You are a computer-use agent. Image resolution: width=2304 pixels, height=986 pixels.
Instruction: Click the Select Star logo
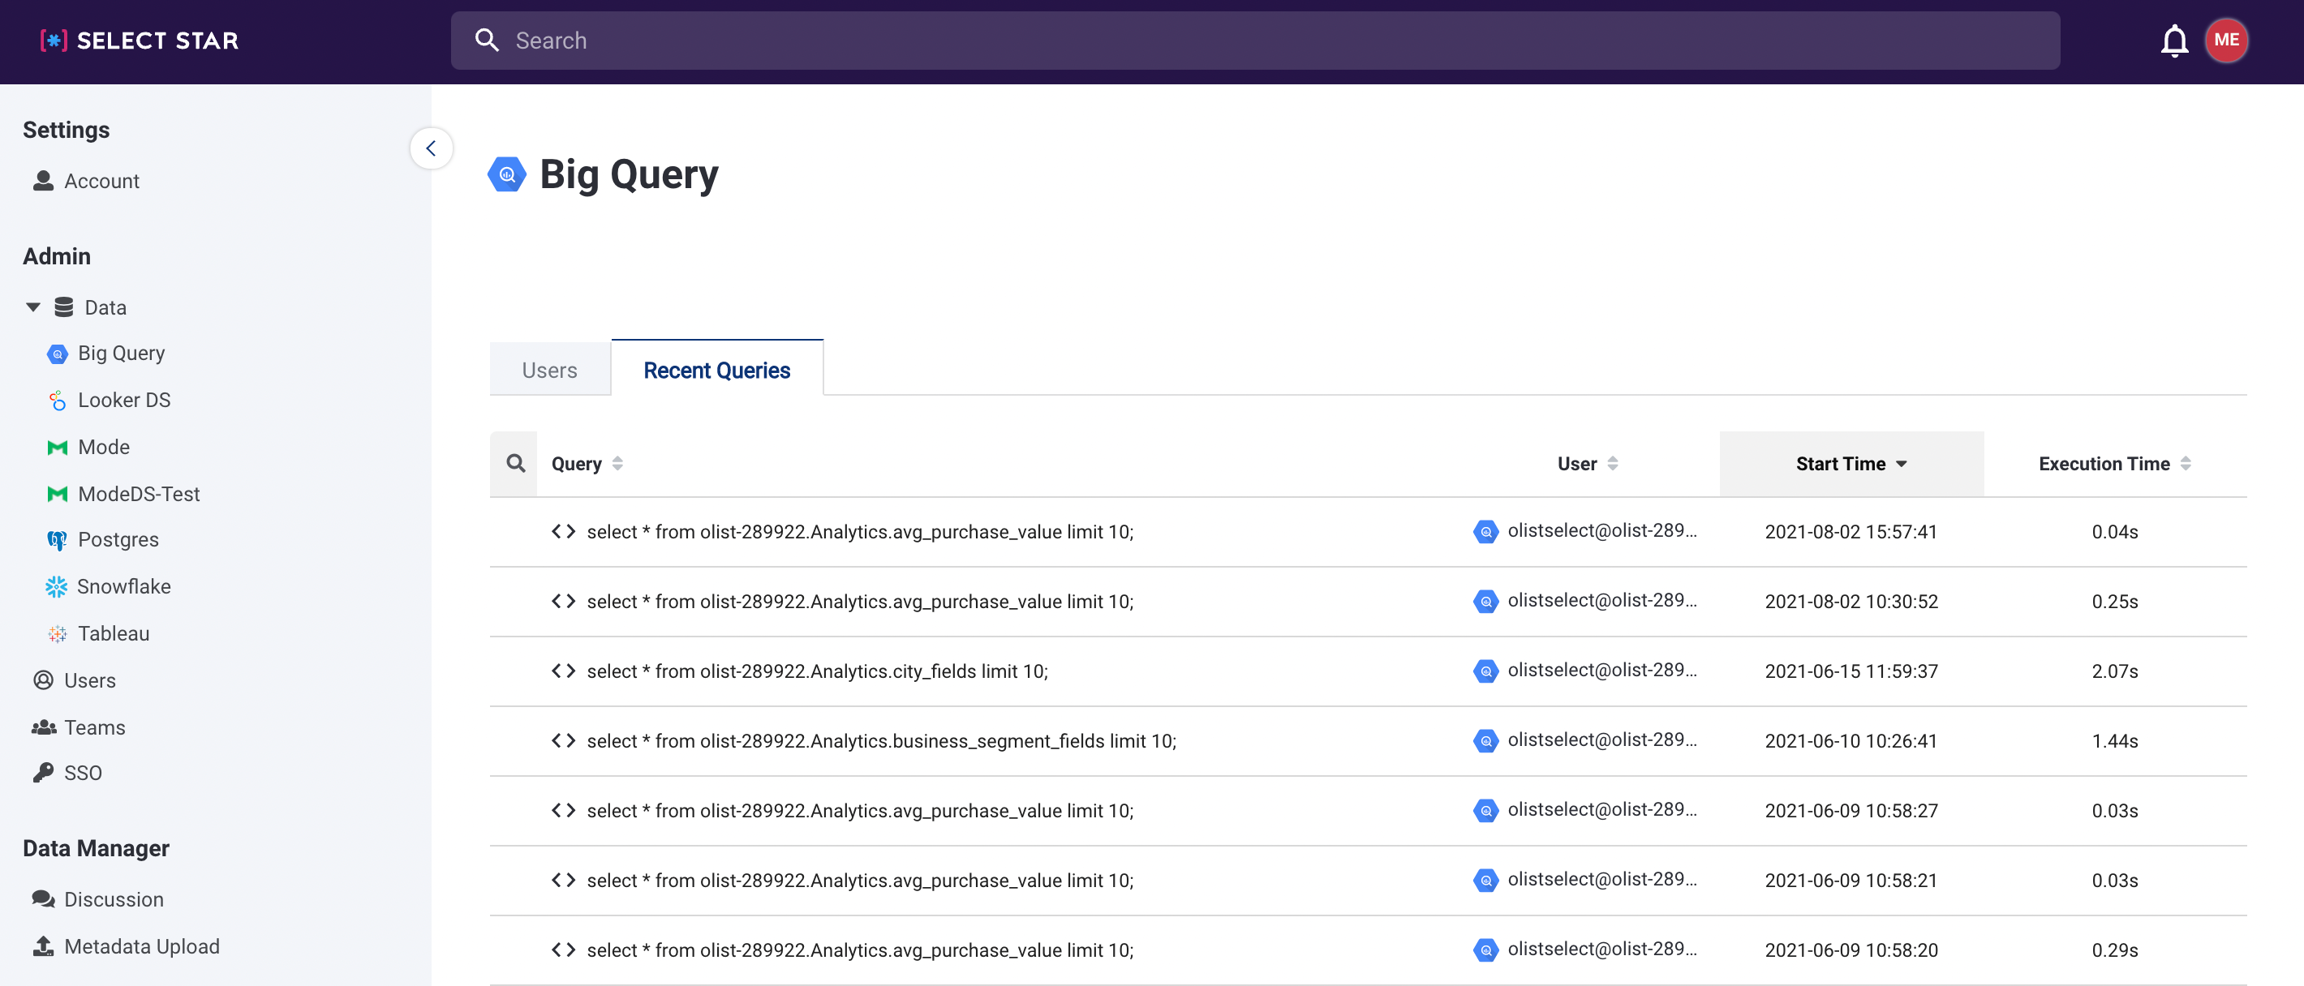point(139,41)
